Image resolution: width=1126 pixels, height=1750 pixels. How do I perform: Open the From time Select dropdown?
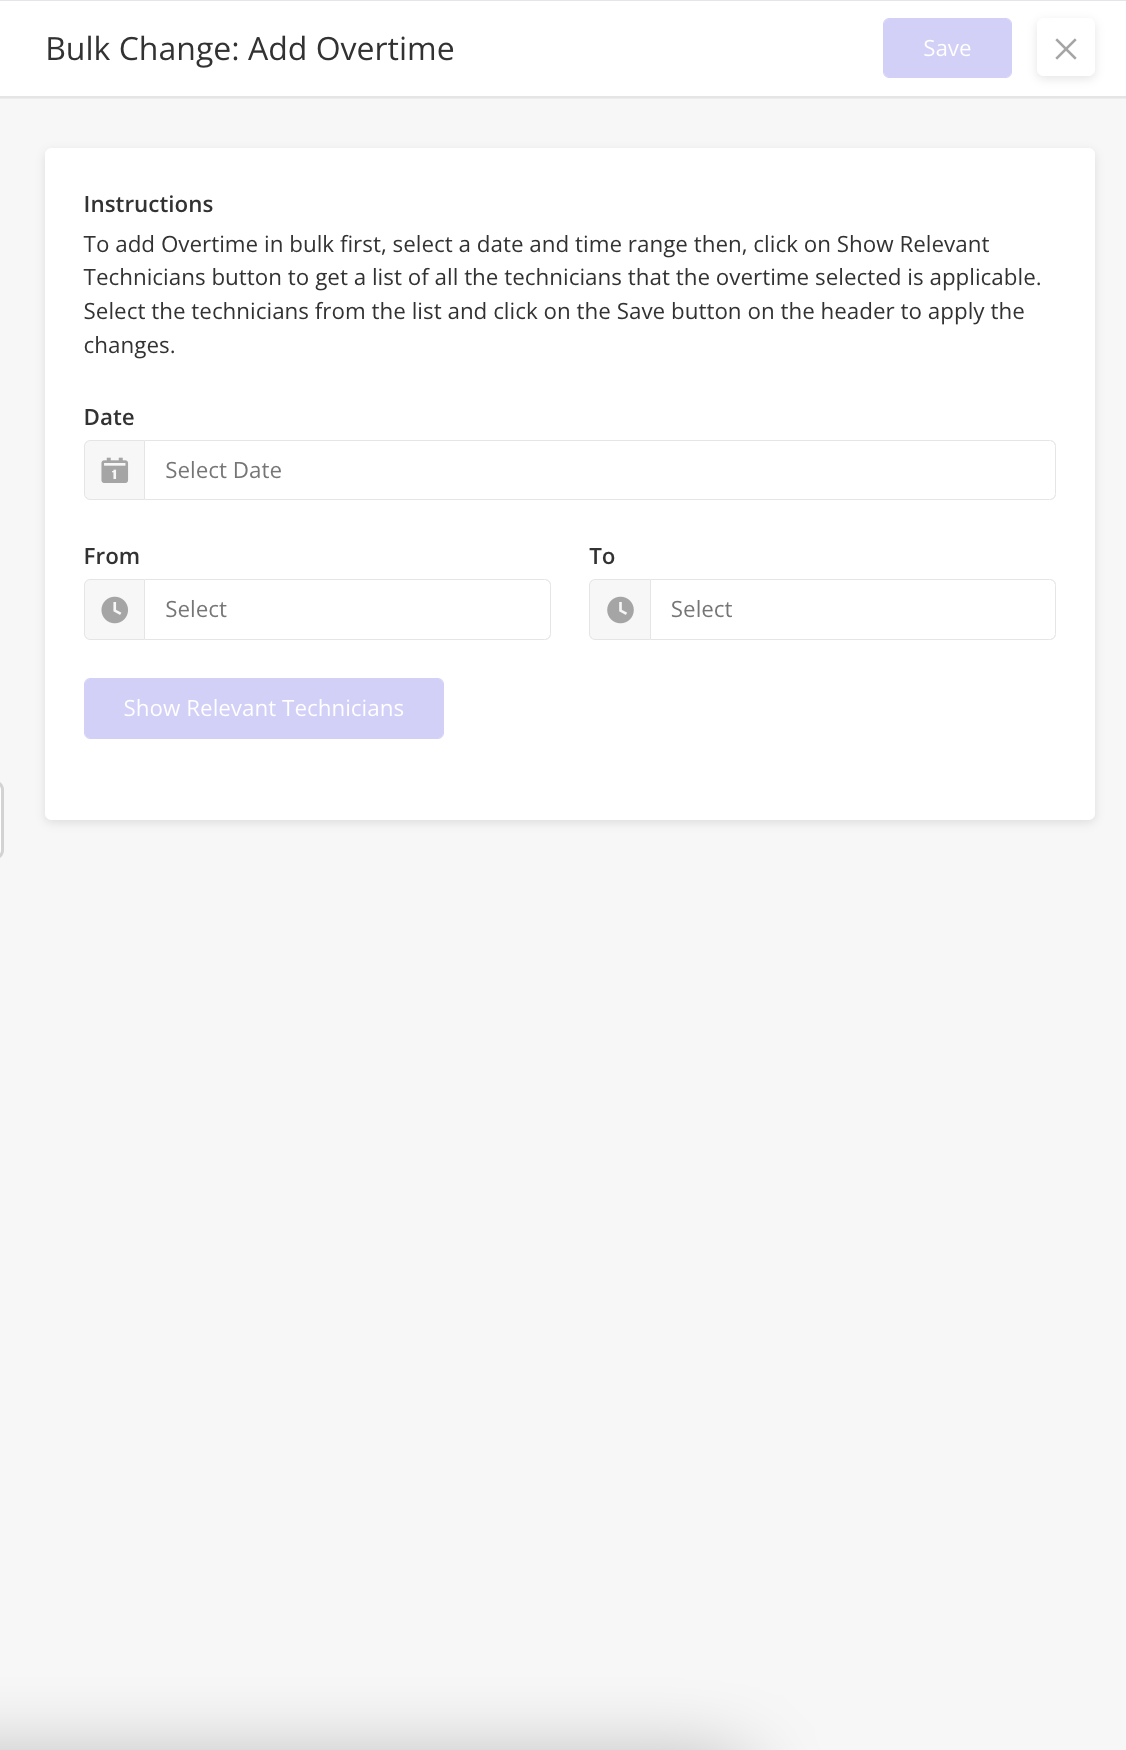tap(347, 609)
